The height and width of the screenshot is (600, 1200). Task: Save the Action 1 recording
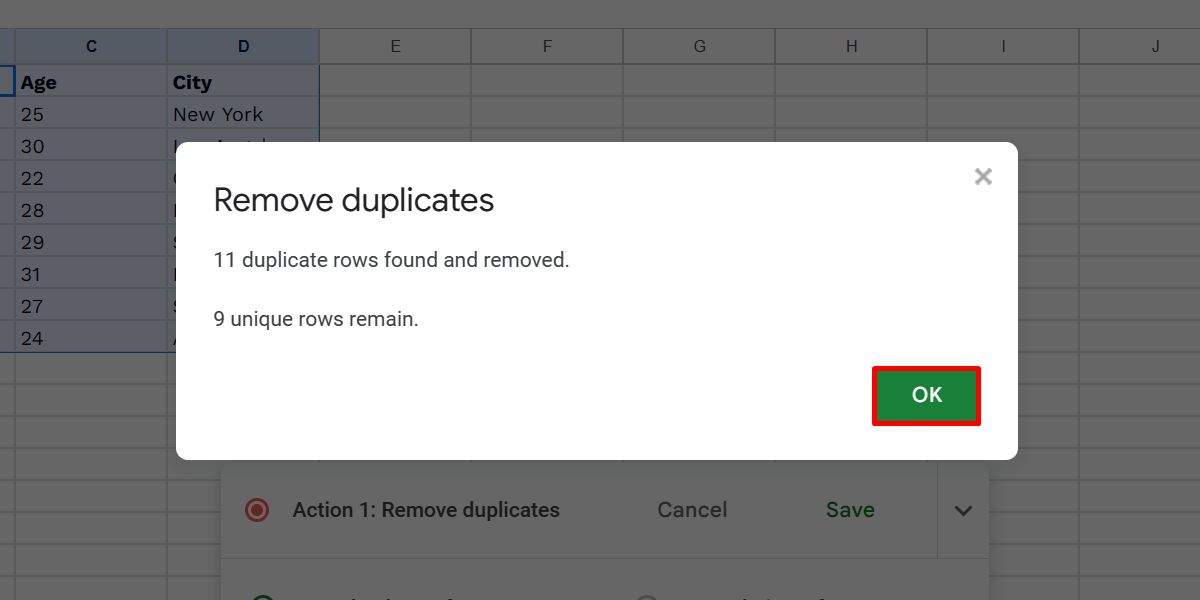point(849,510)
